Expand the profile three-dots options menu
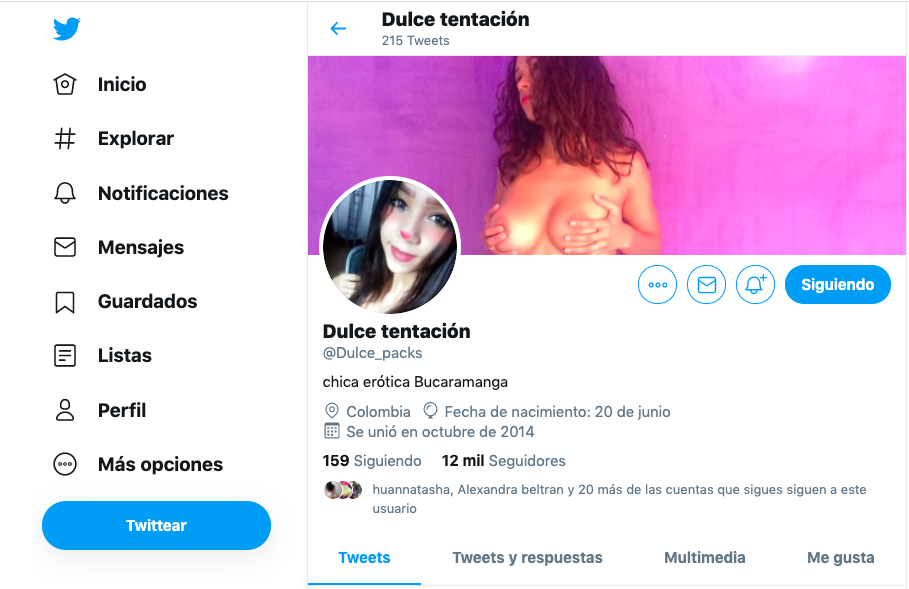Screen dimensions: 909x589 point(657,285)
